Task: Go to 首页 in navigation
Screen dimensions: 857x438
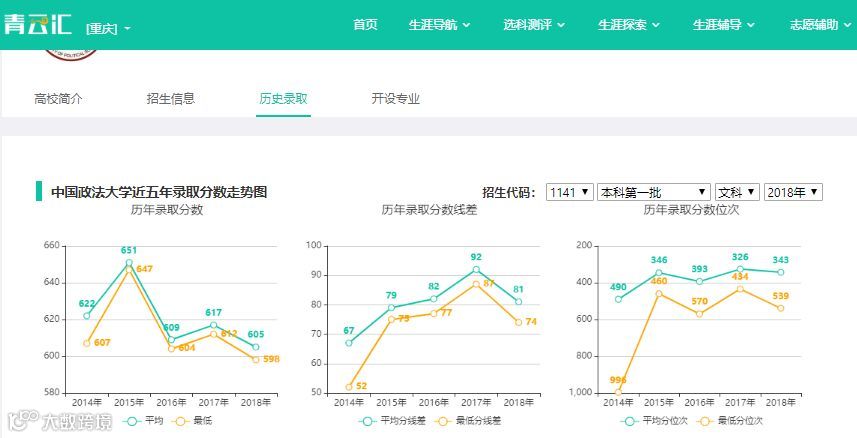Action: click(x=365, y=25)
